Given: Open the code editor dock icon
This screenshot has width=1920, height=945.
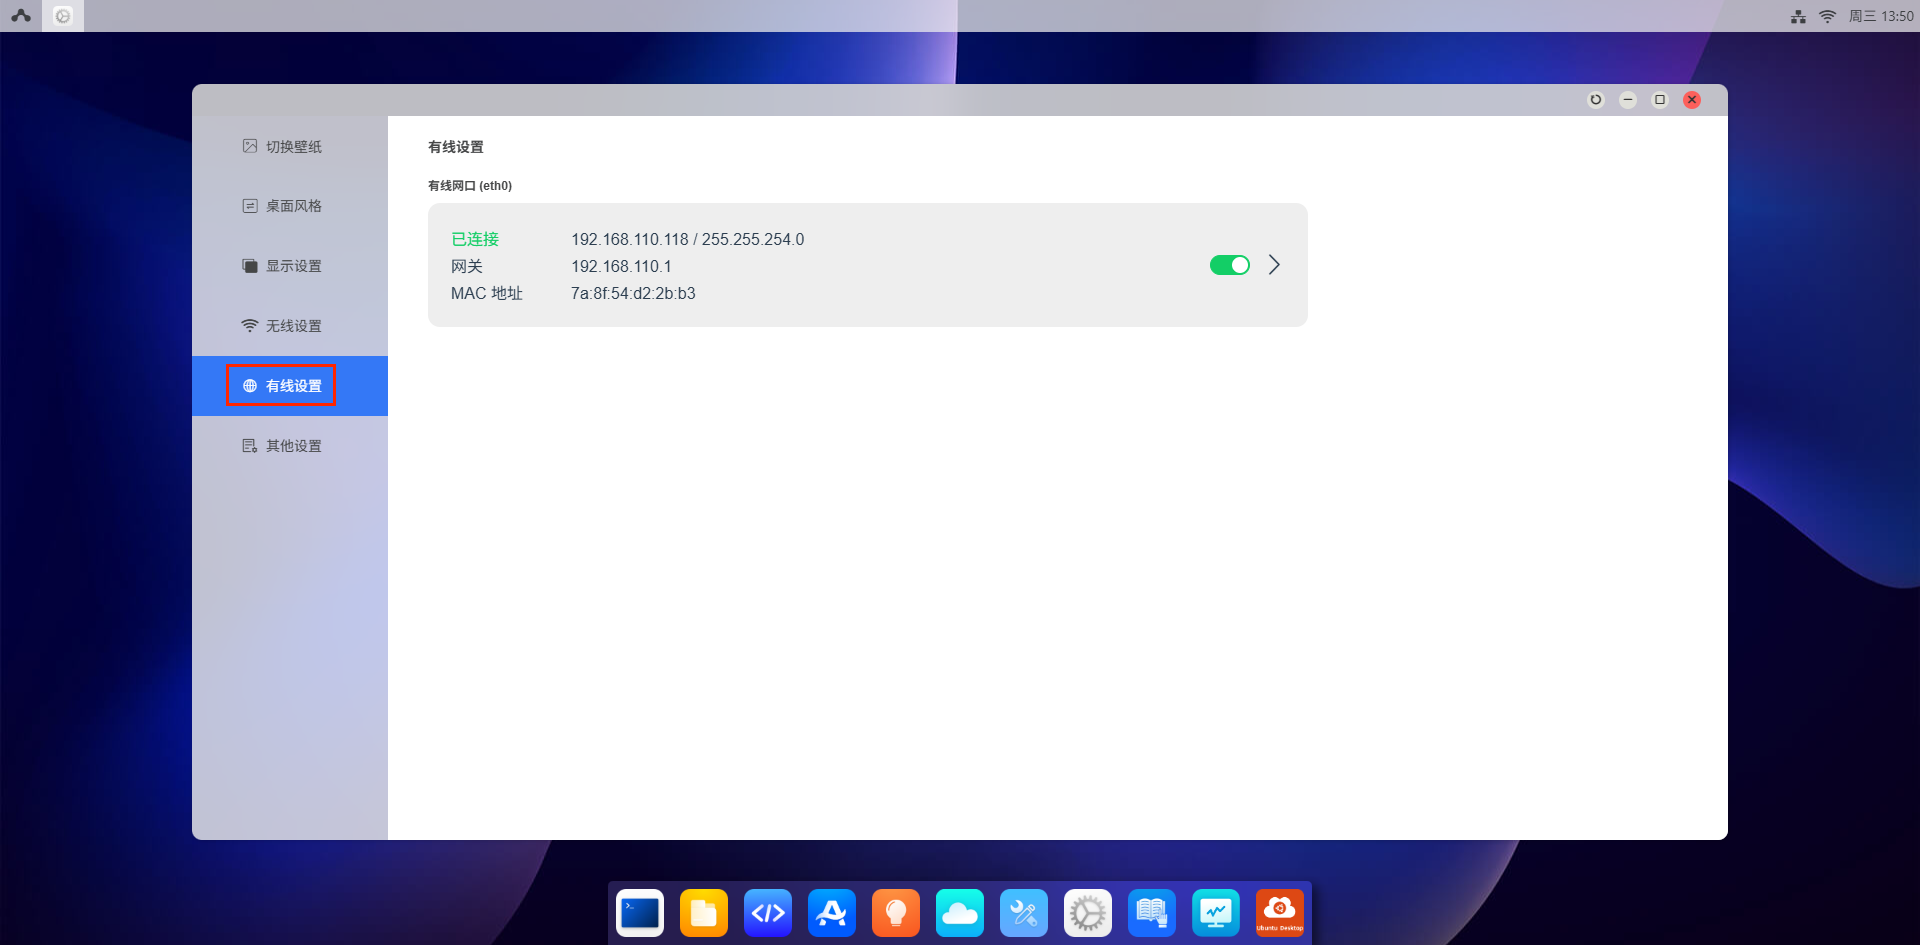Looking at the screenshot, I should [768, 913].
